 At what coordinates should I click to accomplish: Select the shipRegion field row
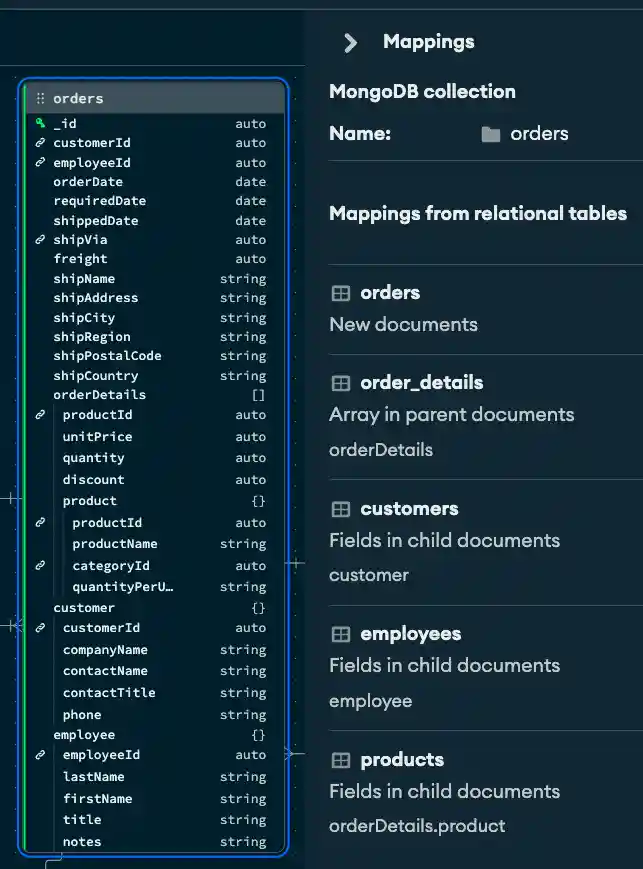pos(155,336)
